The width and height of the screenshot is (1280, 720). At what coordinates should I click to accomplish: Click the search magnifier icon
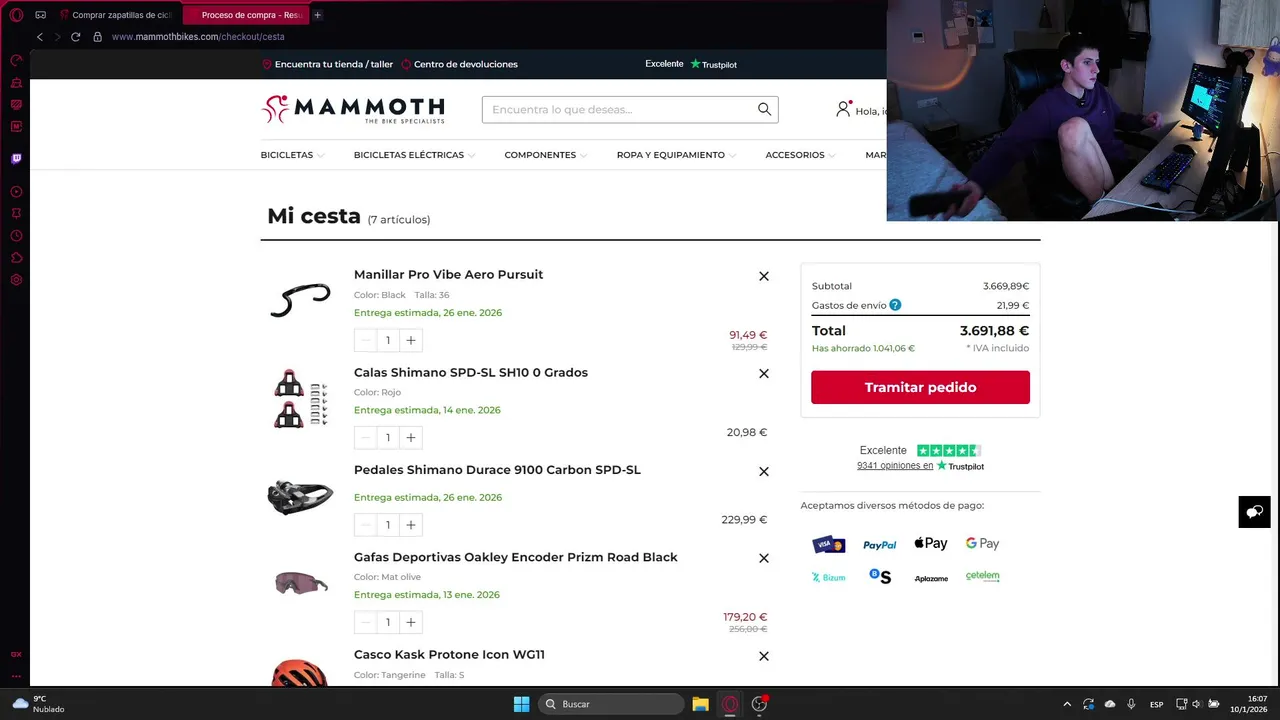[764, 109]
